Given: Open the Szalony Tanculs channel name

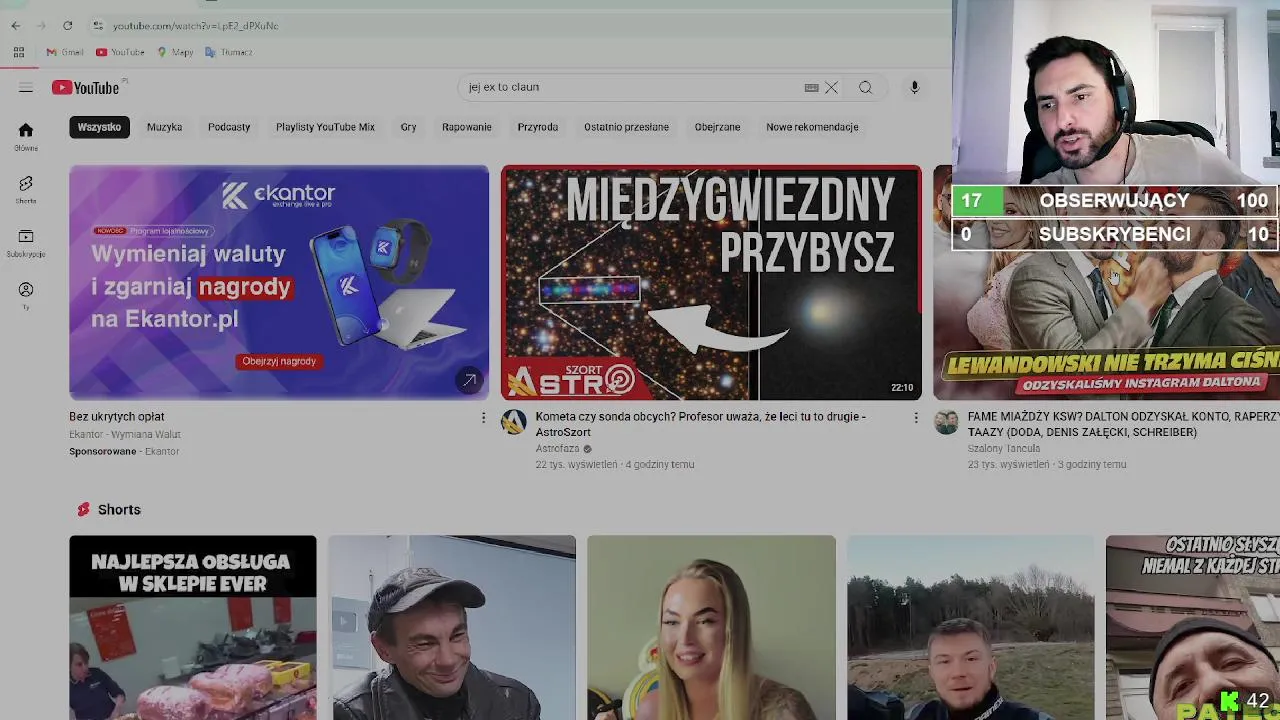Looking at the screenshot, I should pyautogui.click(x=1003, y=449).
